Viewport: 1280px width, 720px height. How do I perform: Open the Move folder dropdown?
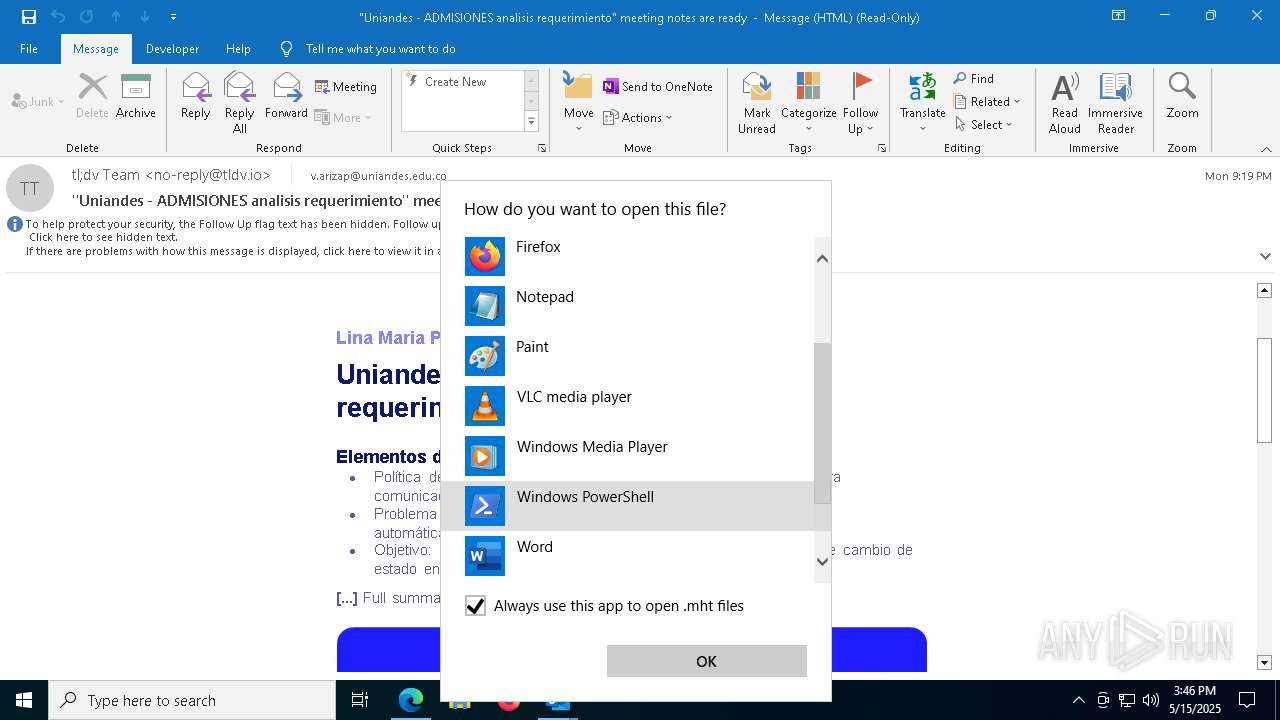(578, 103)
